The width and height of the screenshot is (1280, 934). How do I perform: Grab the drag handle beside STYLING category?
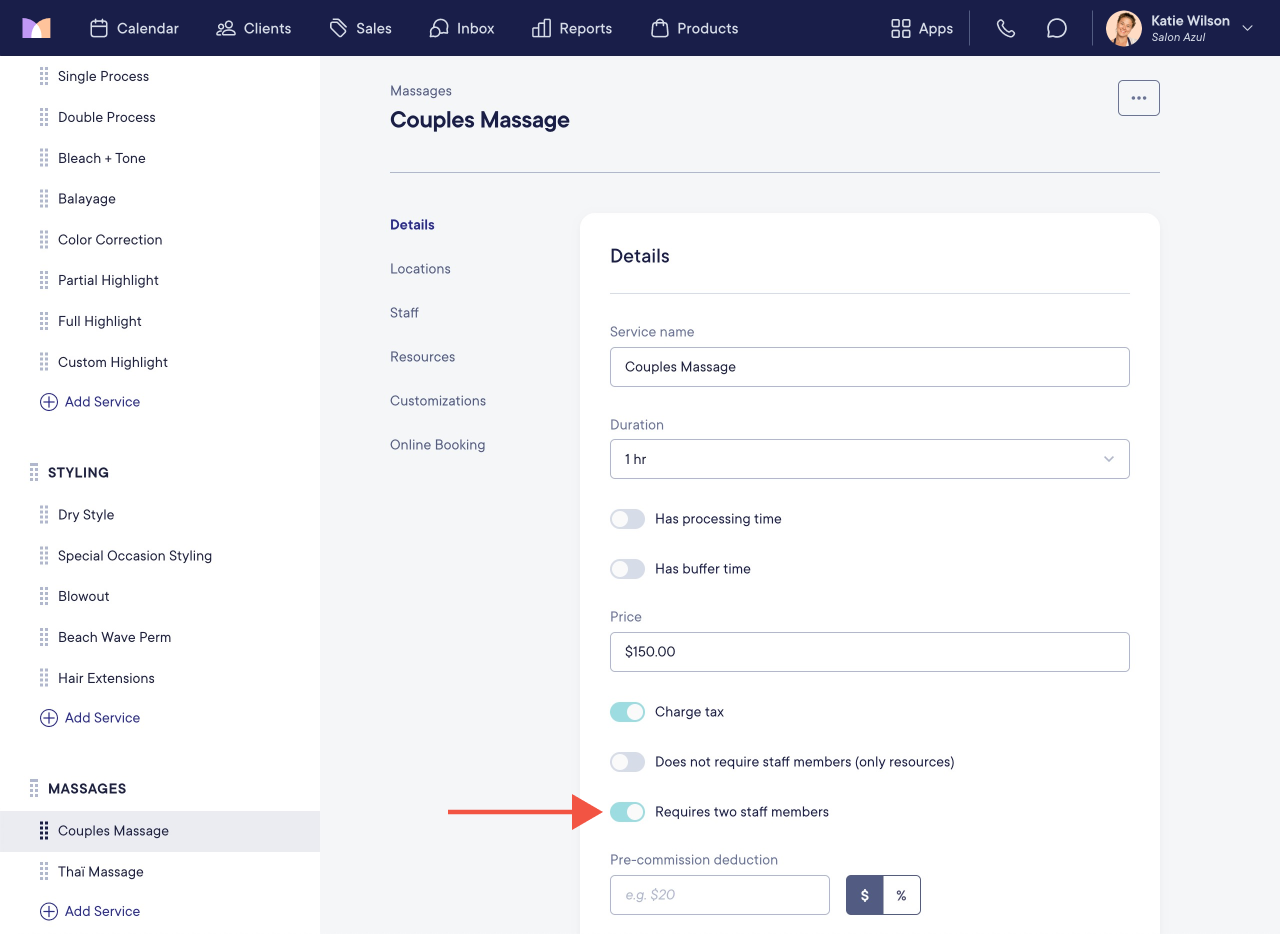point(34,472)
